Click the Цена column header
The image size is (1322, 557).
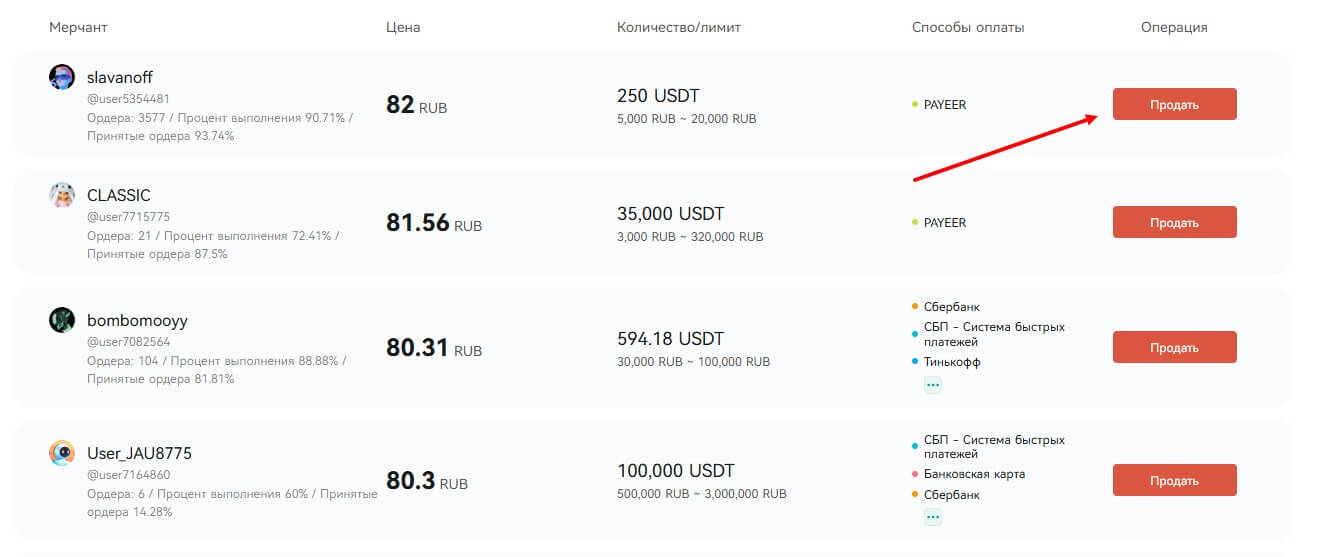pos(403,27)
